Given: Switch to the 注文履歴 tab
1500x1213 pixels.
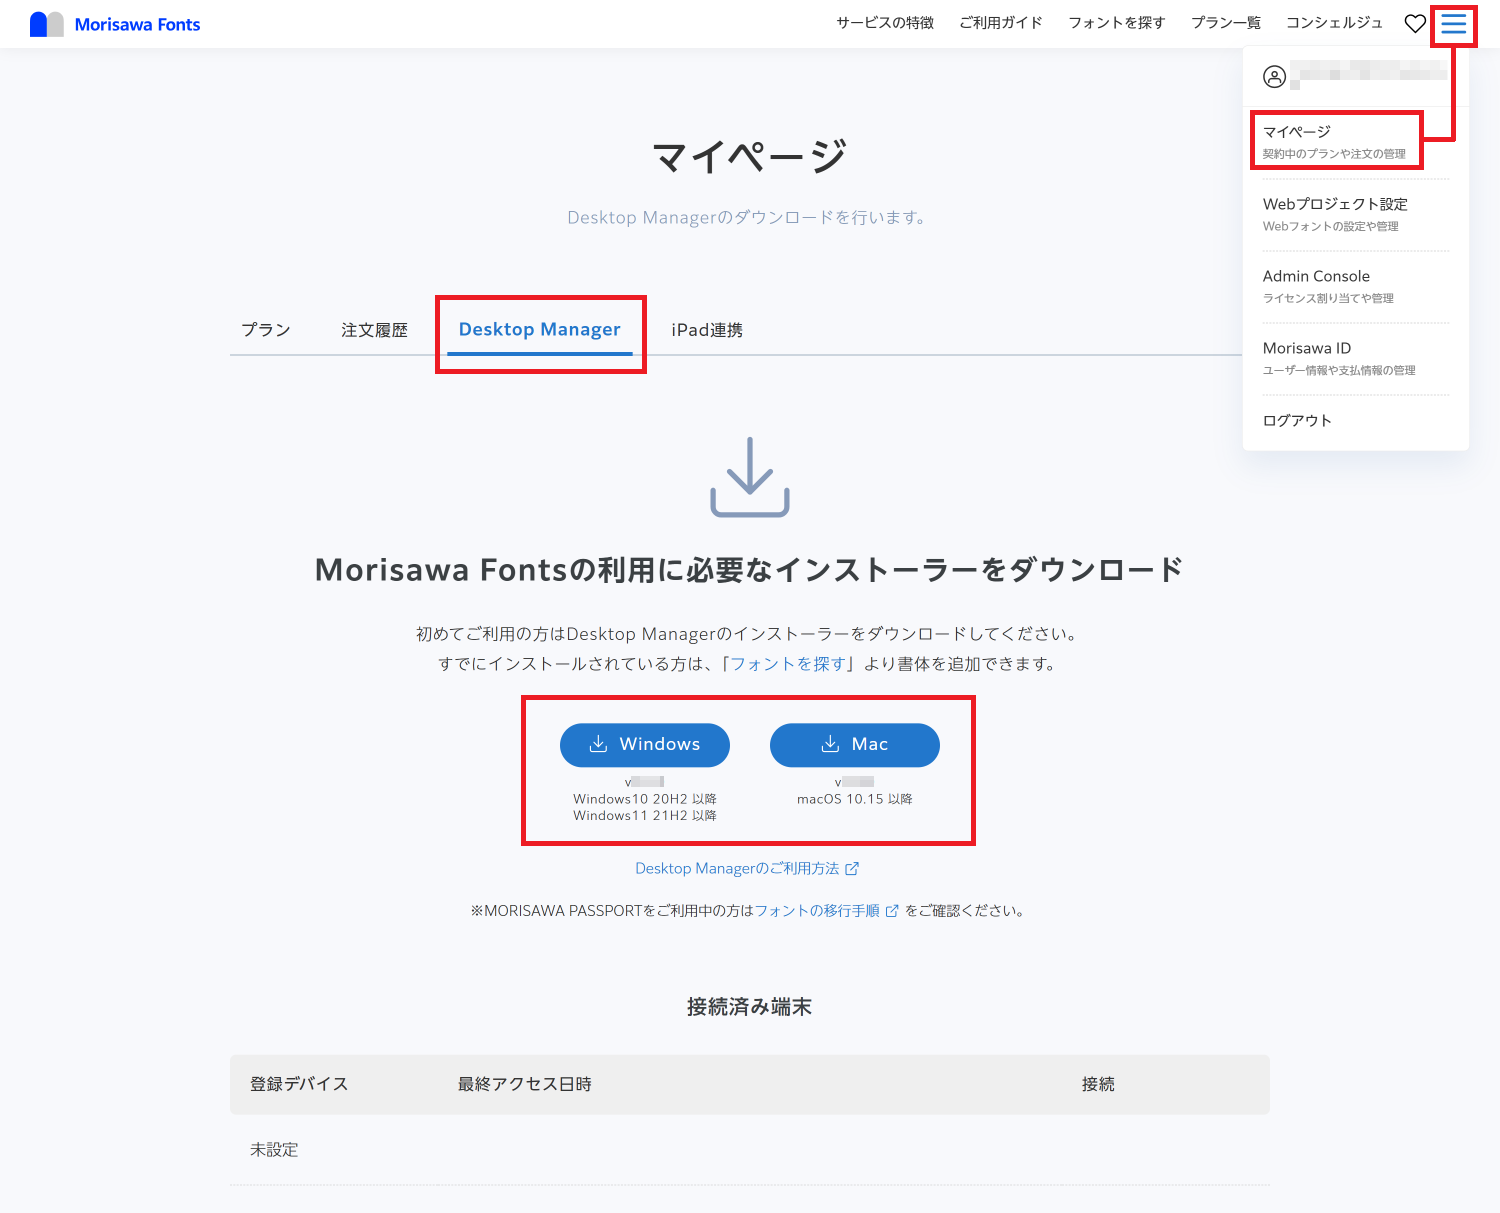Looking at the screenshot, I should 374,330.
